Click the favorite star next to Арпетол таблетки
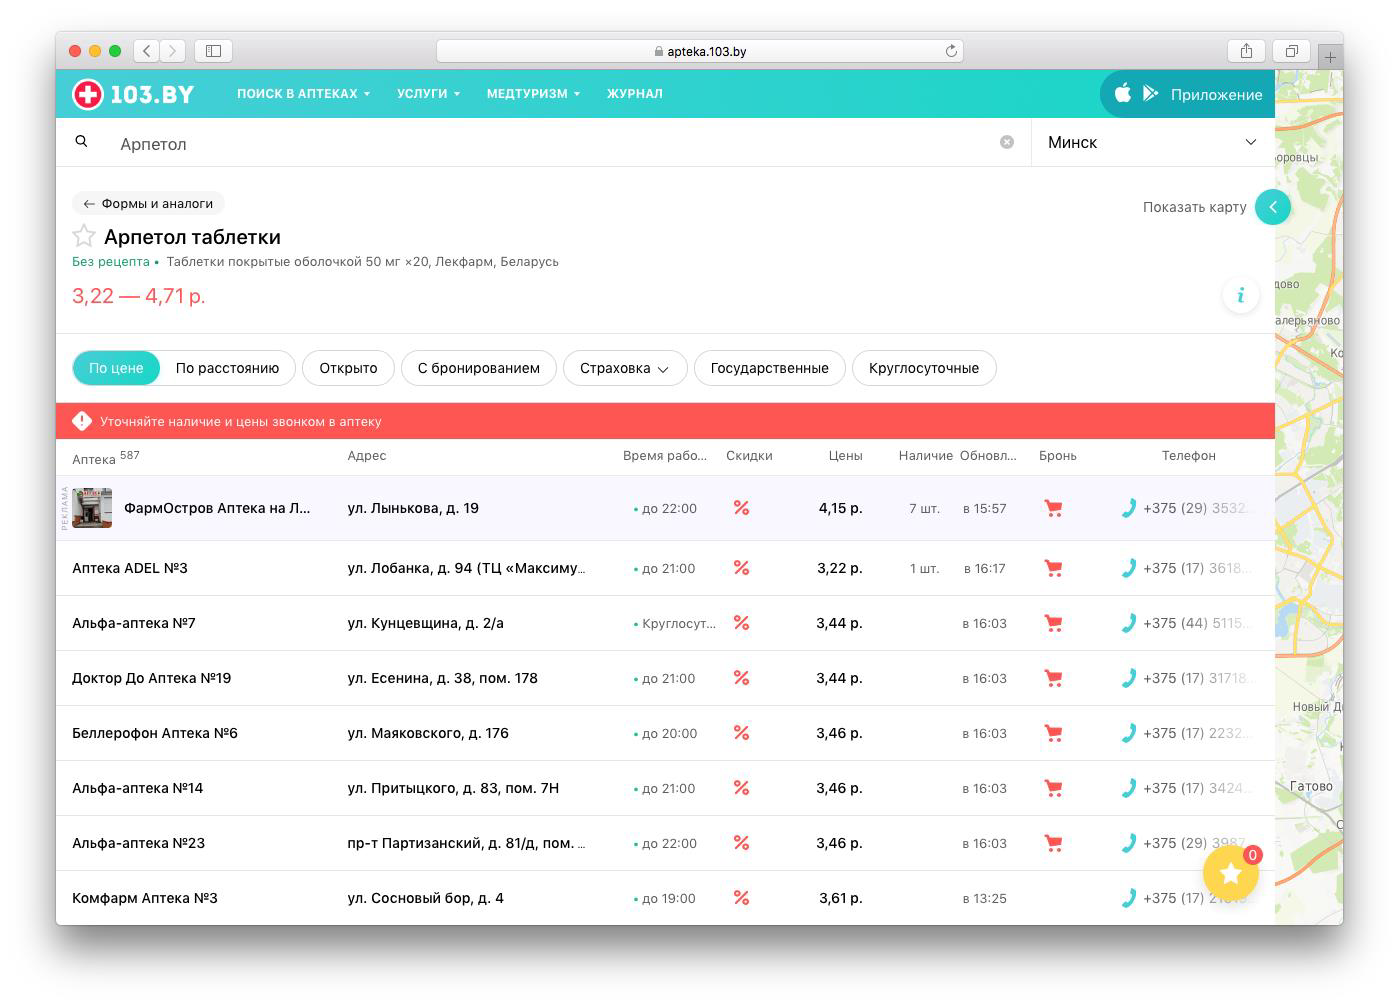This screenshot has width=1399, height=1005. 84,236
